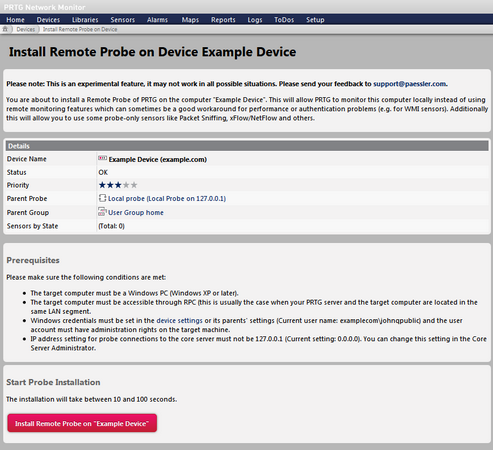The width and height of the screenshot is (493, 450).
Task: Click the (Total: 0) sensors value
Action: (111, 226)
